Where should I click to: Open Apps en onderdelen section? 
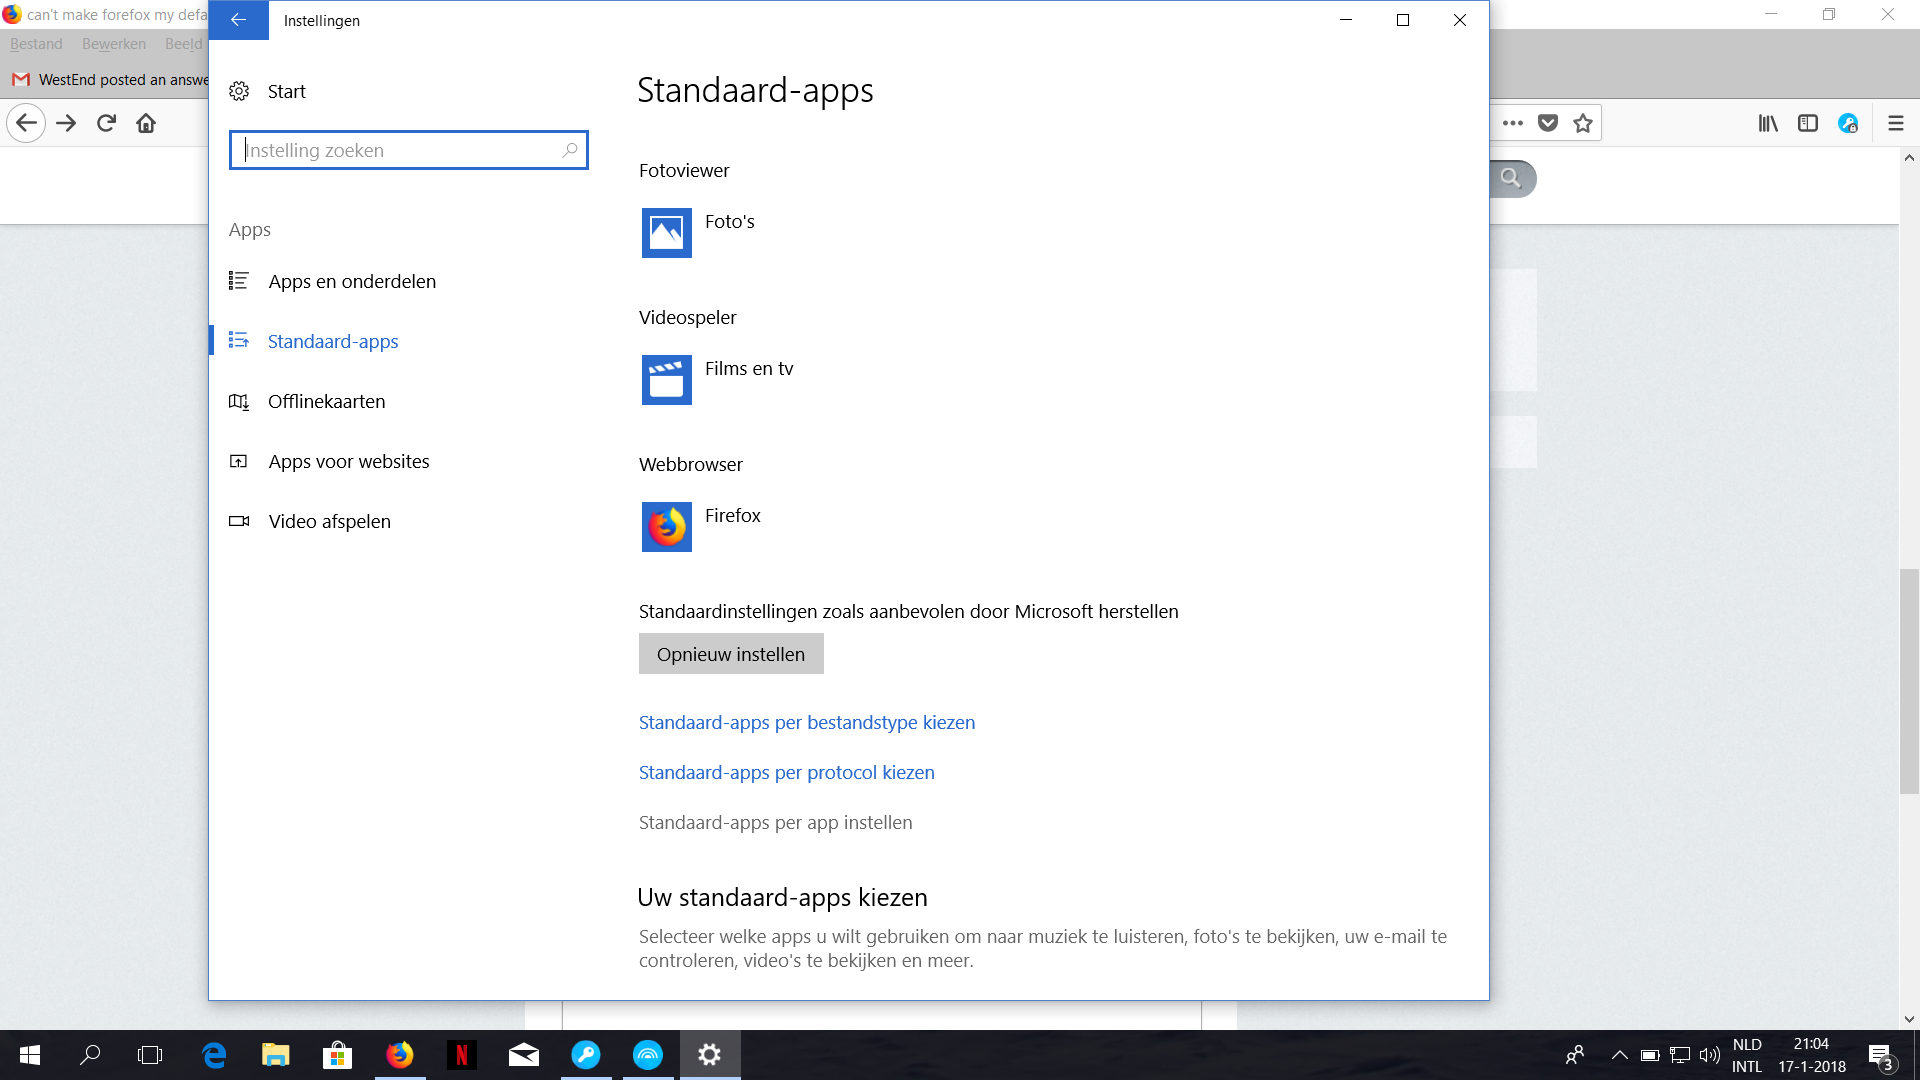352,281
